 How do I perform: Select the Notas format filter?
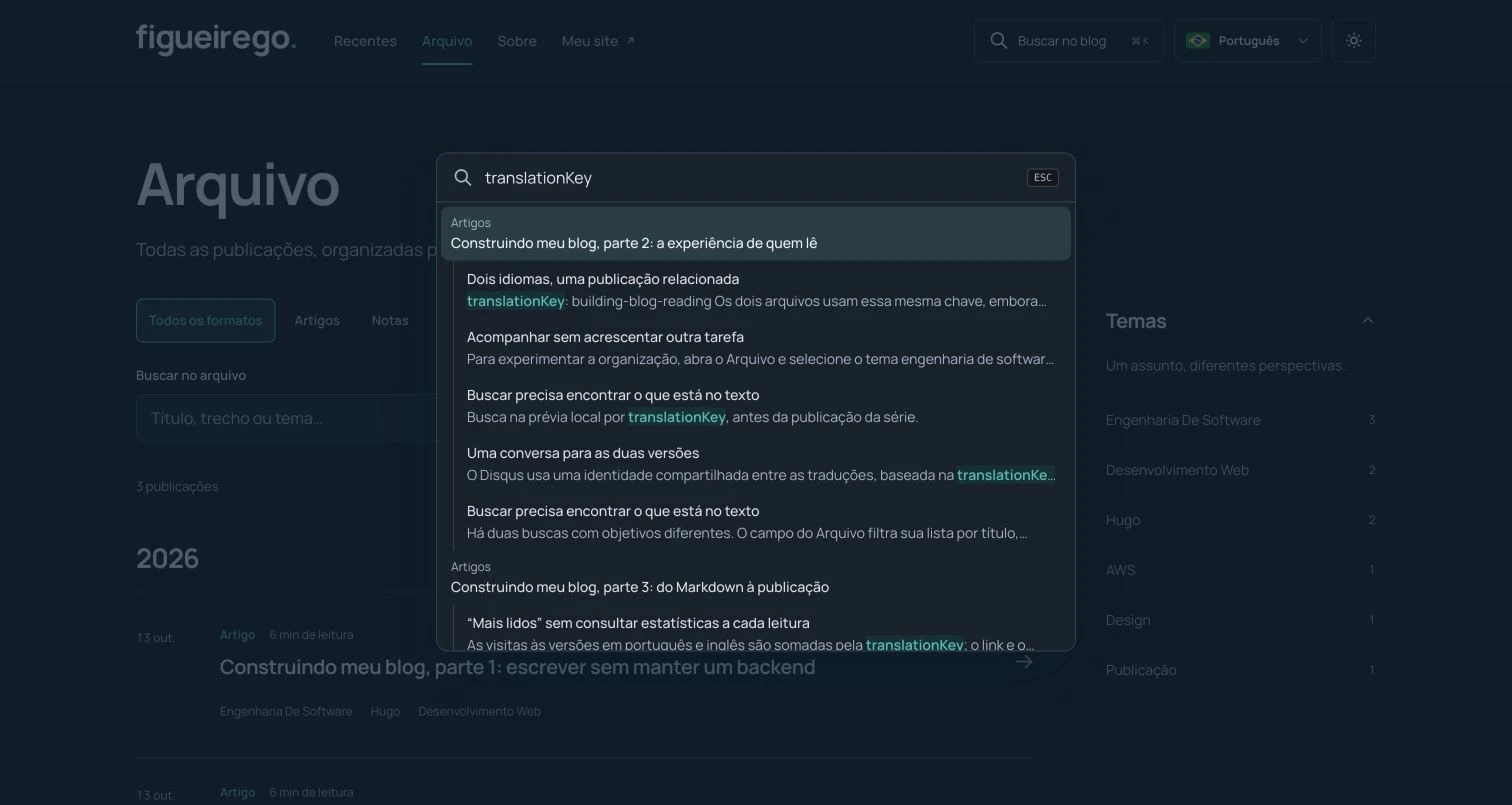390,320
